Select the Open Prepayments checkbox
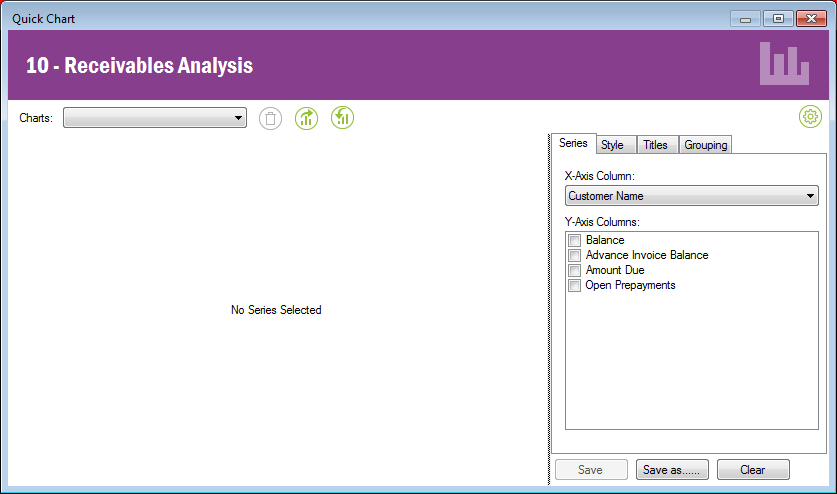Viewport: 837px width, 494px height. click(575, 285)
